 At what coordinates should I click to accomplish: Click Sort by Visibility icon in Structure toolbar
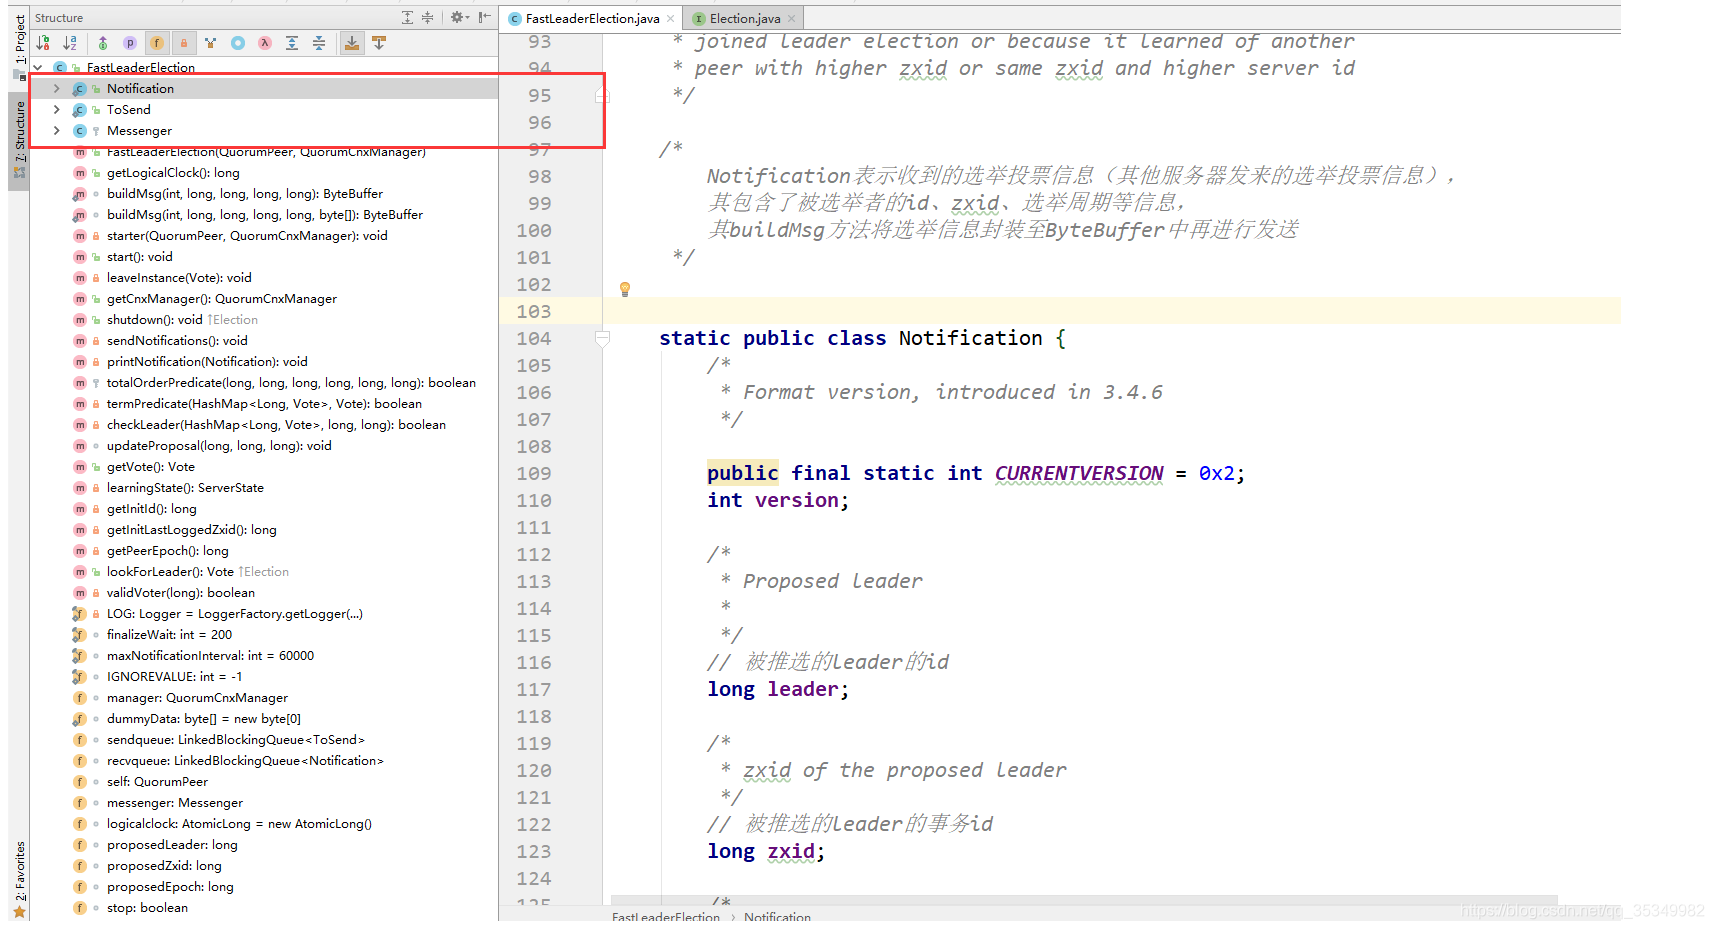point(43,43)
